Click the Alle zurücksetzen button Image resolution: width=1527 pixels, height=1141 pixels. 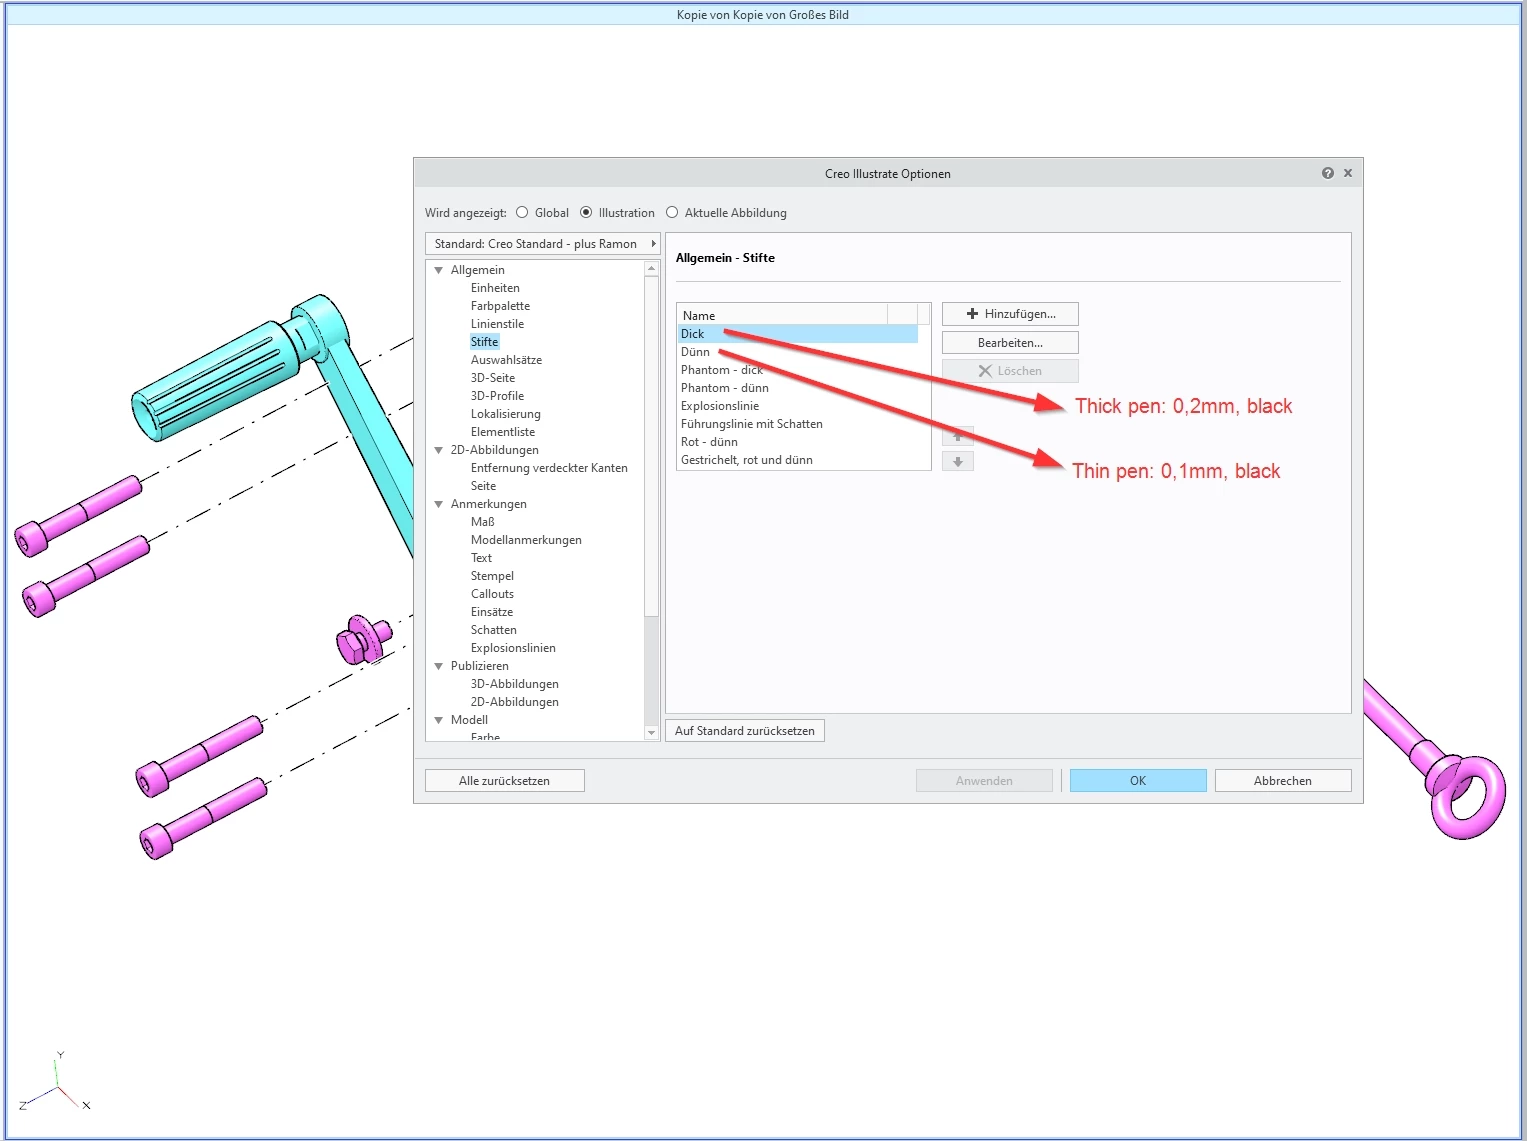coord(505,781)
